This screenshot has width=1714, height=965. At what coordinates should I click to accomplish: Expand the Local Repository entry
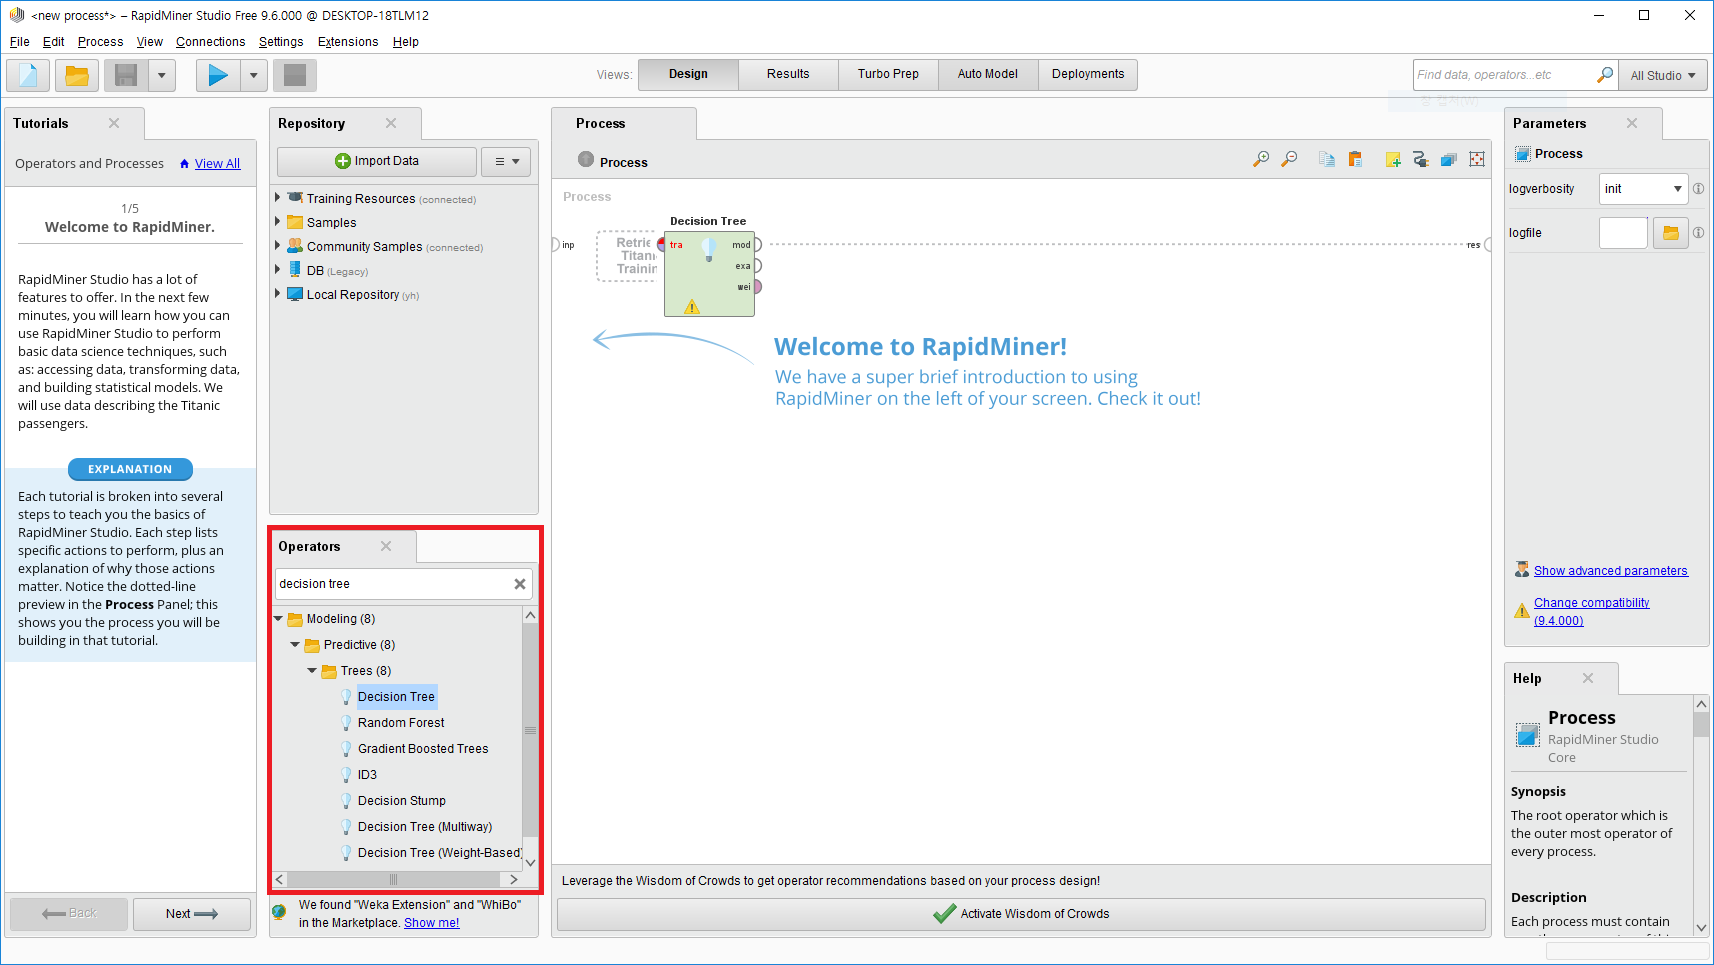tap(278, 294)
